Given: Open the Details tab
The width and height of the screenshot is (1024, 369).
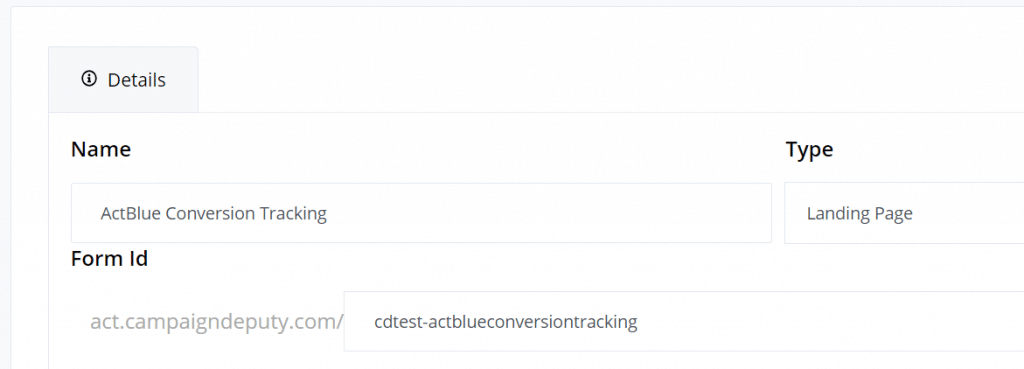Looking at the screenshot, I should 123,80.
